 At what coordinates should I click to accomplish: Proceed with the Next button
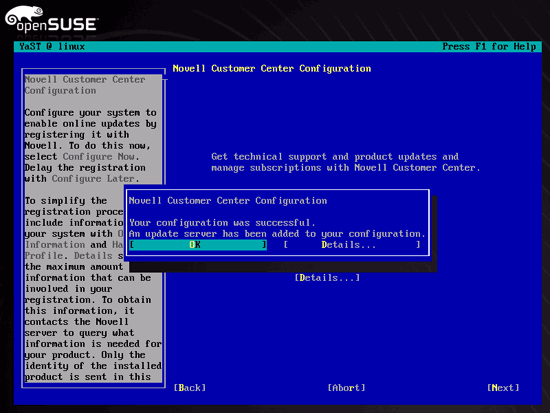503,388
